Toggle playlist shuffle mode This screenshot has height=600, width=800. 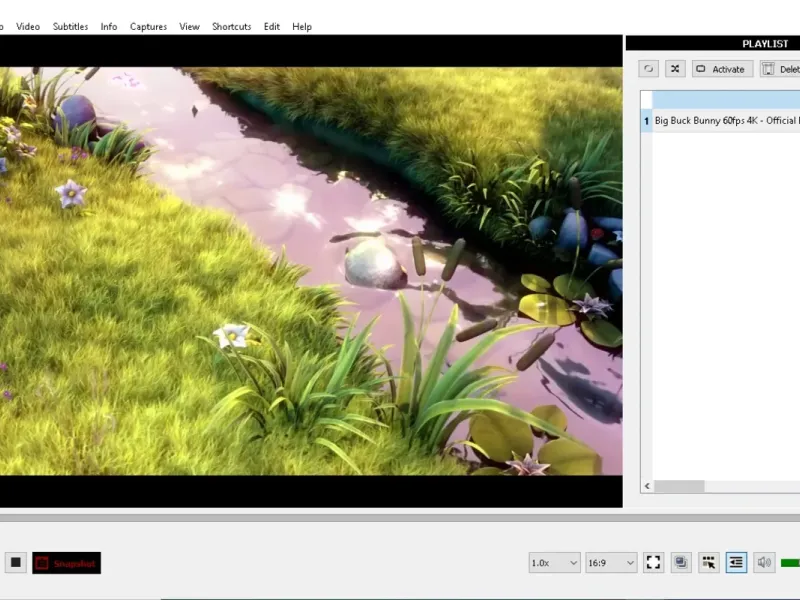click(675, 69)
